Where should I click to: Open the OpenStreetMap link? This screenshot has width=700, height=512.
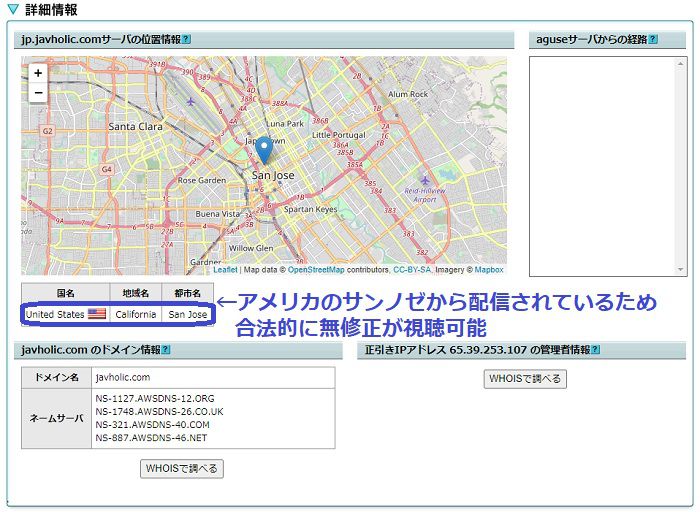click(x=316, y=270)
